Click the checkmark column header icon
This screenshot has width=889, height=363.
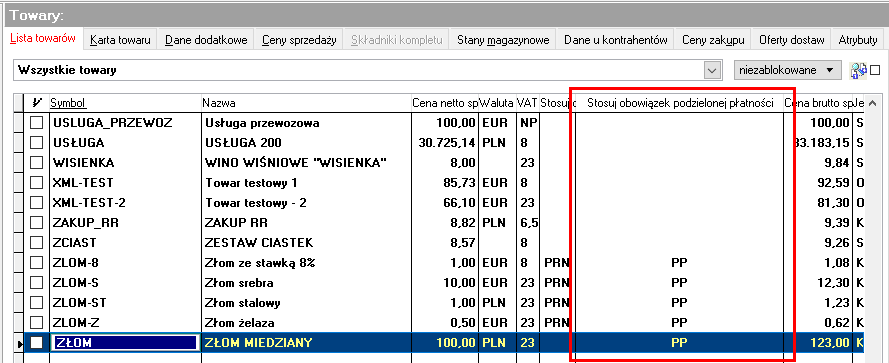coord(37,103)
